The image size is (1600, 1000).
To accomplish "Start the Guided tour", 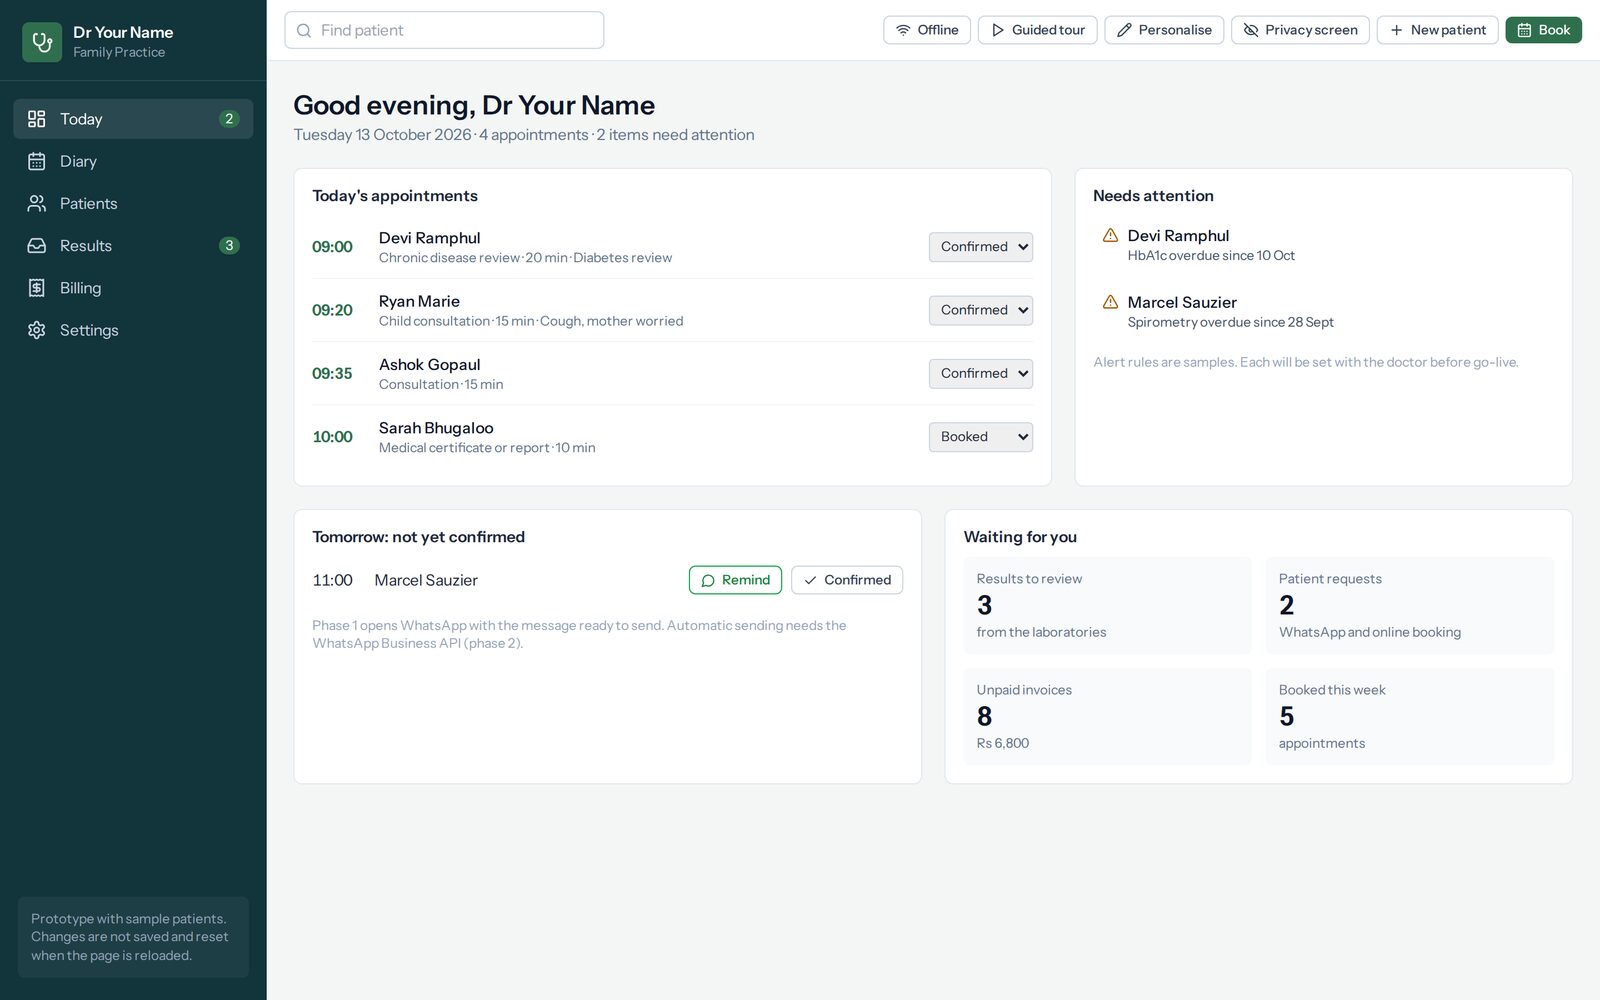I will [x=1038, y=30].
